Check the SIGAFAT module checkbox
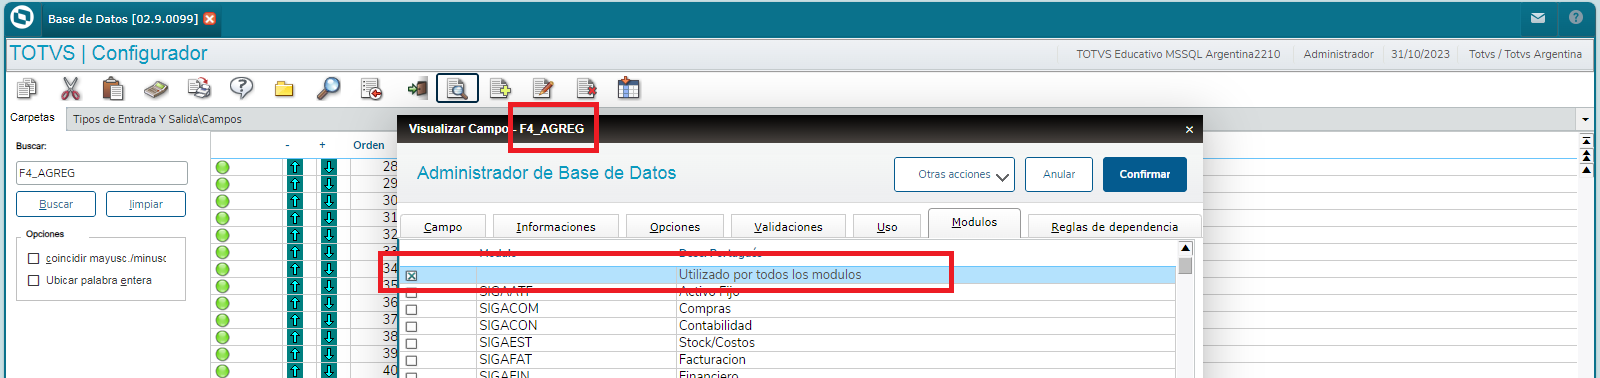The width and height of the screenshot is (1600, 378). (x=411, y=360)
